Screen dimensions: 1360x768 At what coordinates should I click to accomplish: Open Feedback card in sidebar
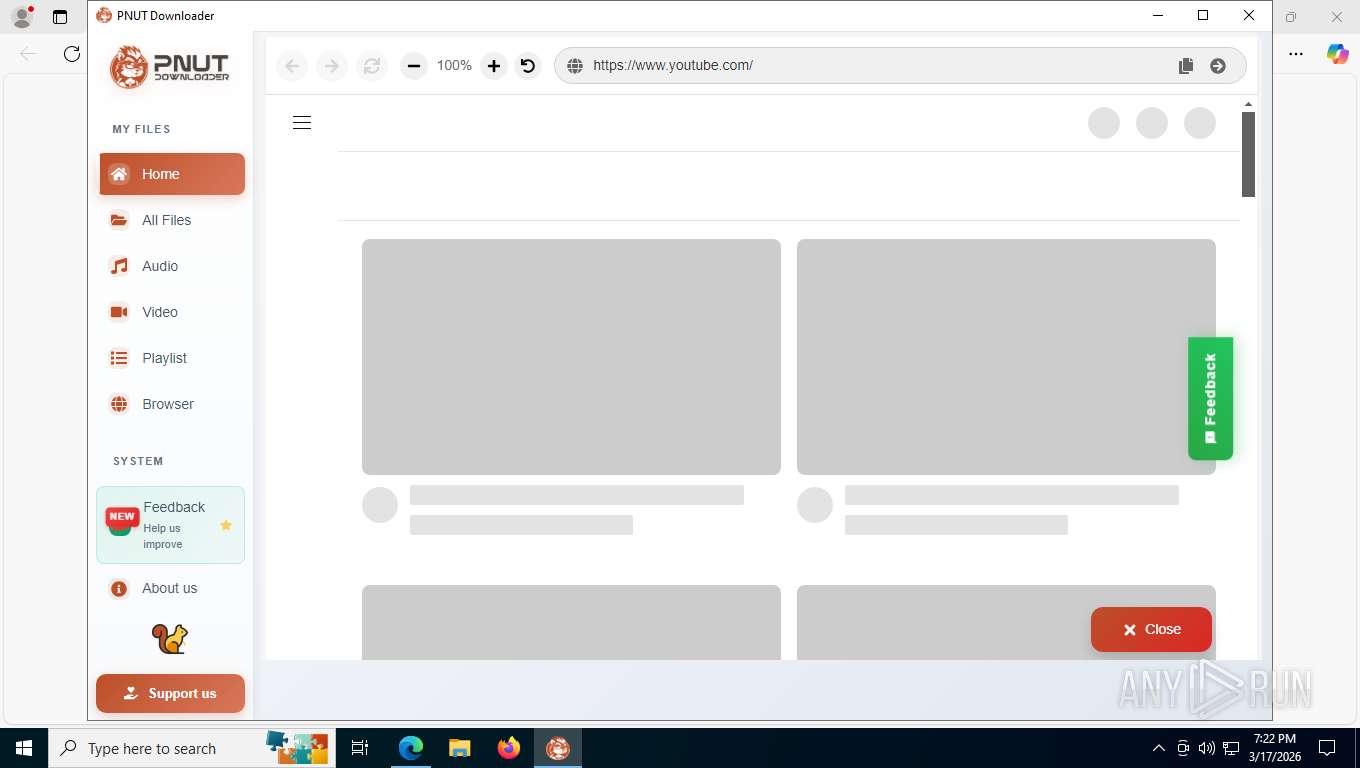170,525
